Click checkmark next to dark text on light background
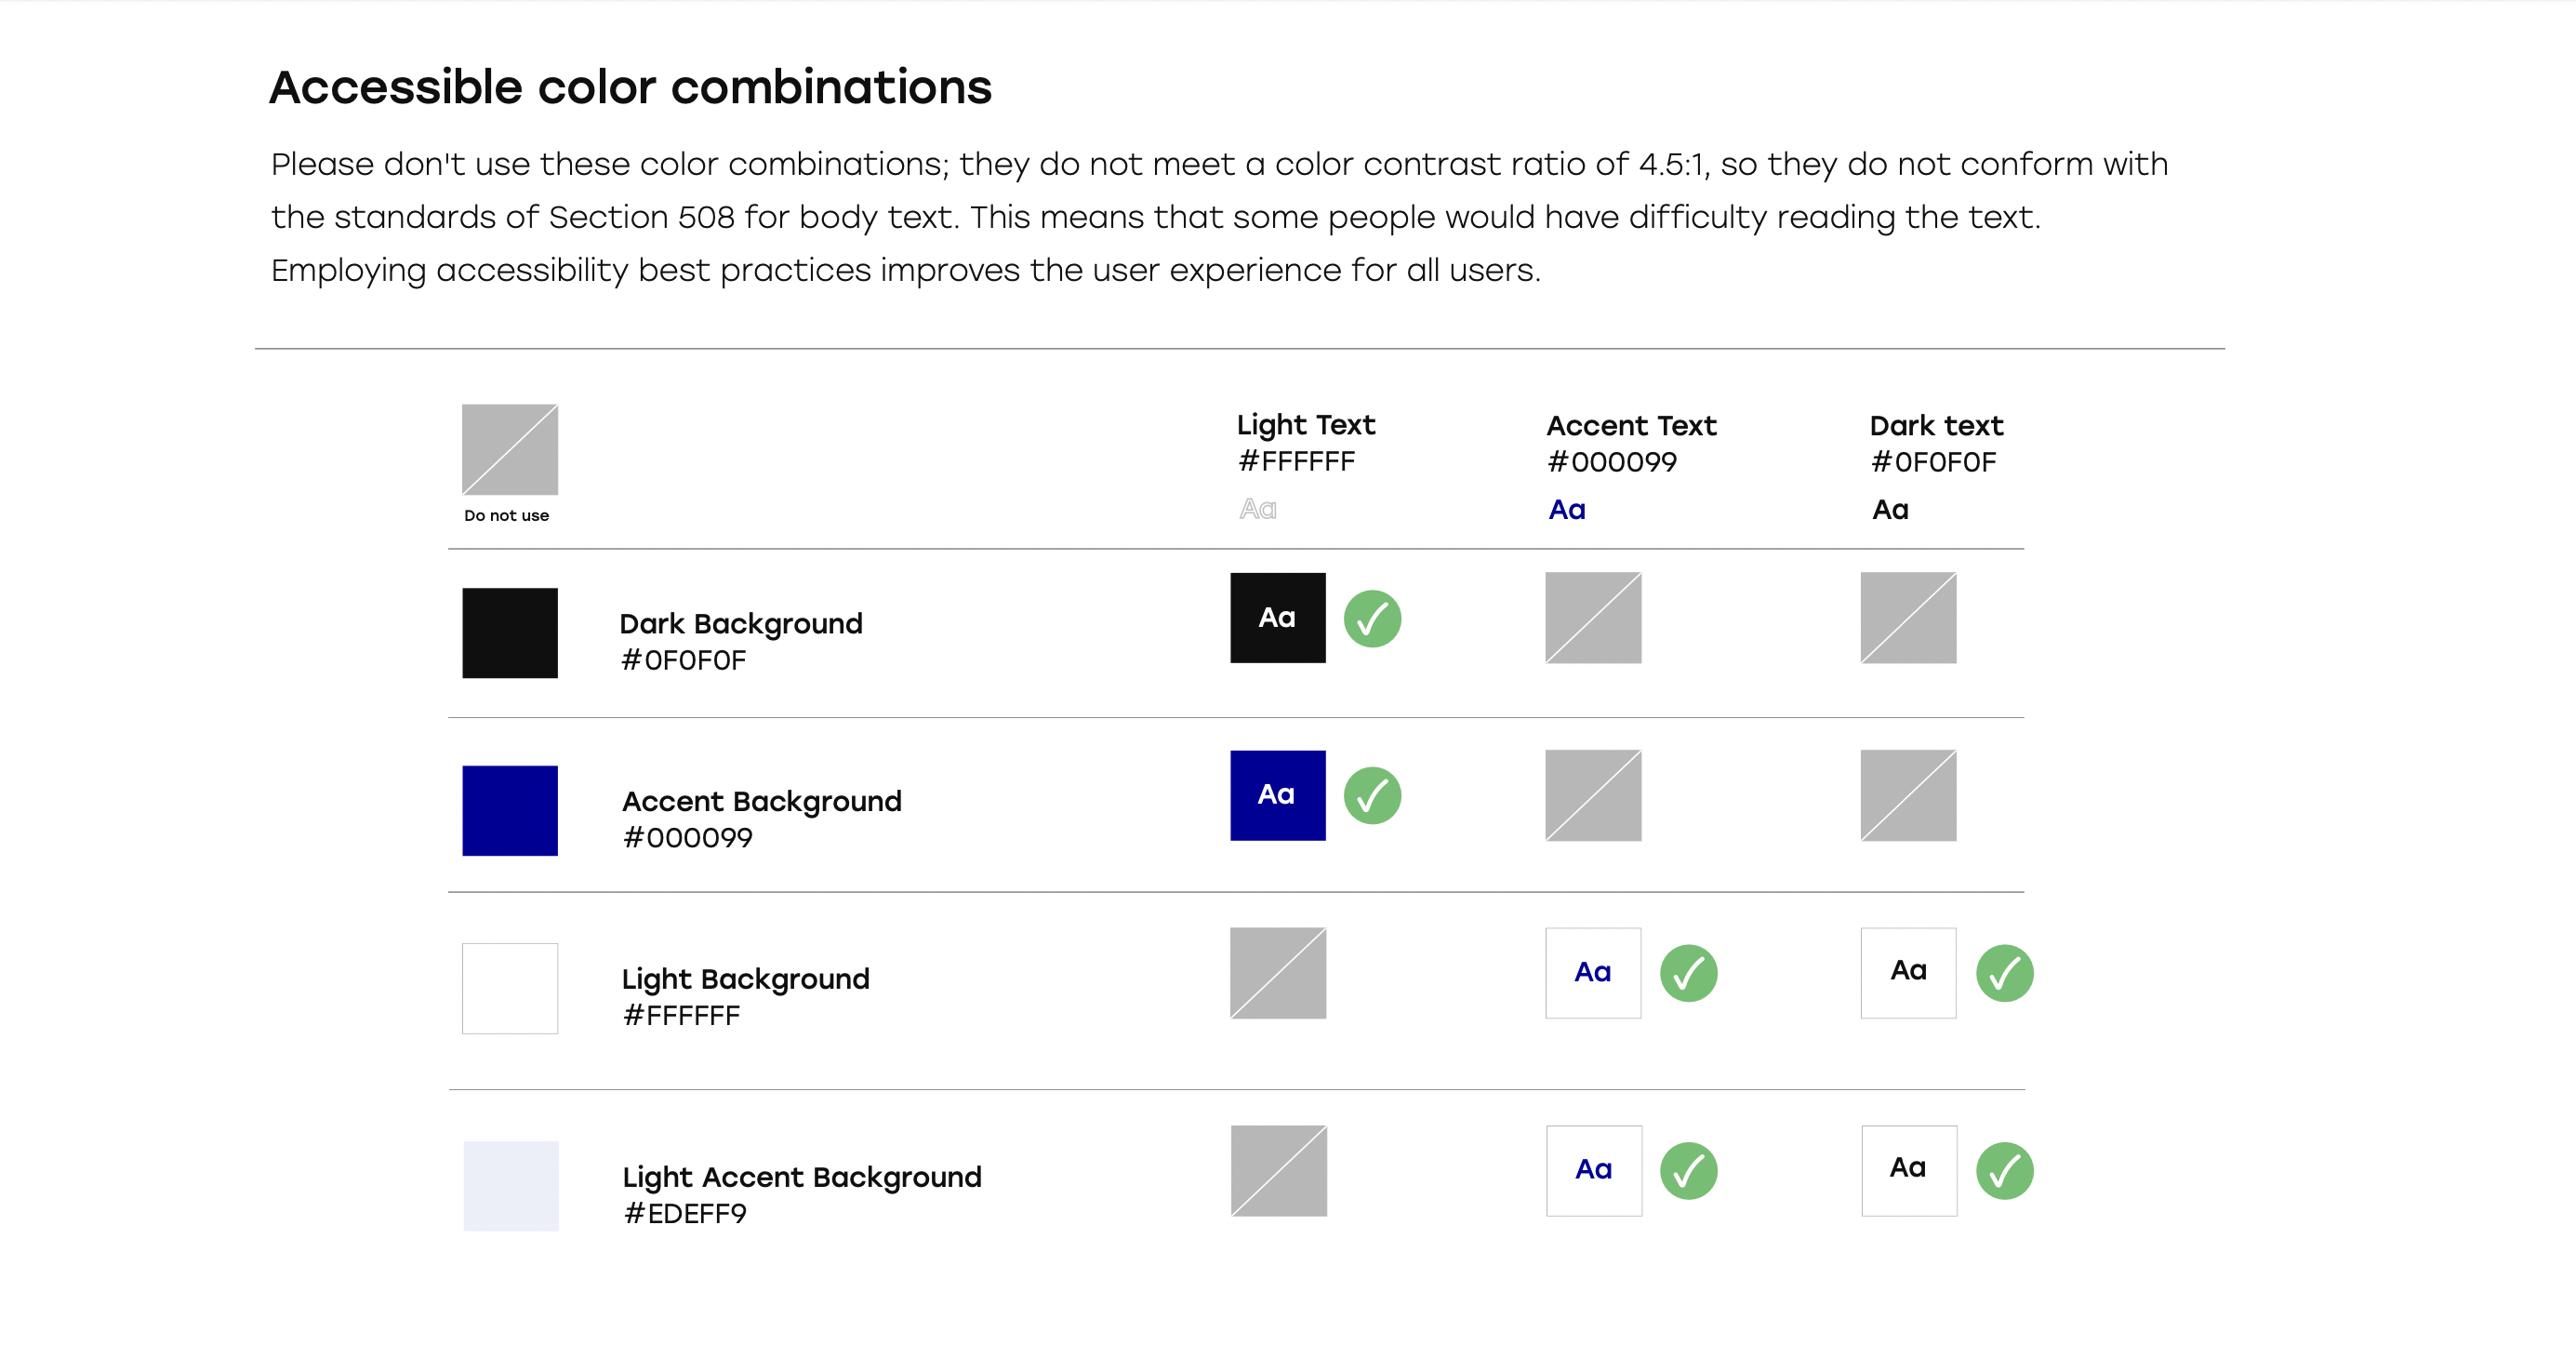The height and width of the screenshot is (1345, 2576). click(x=2005, y=973)
